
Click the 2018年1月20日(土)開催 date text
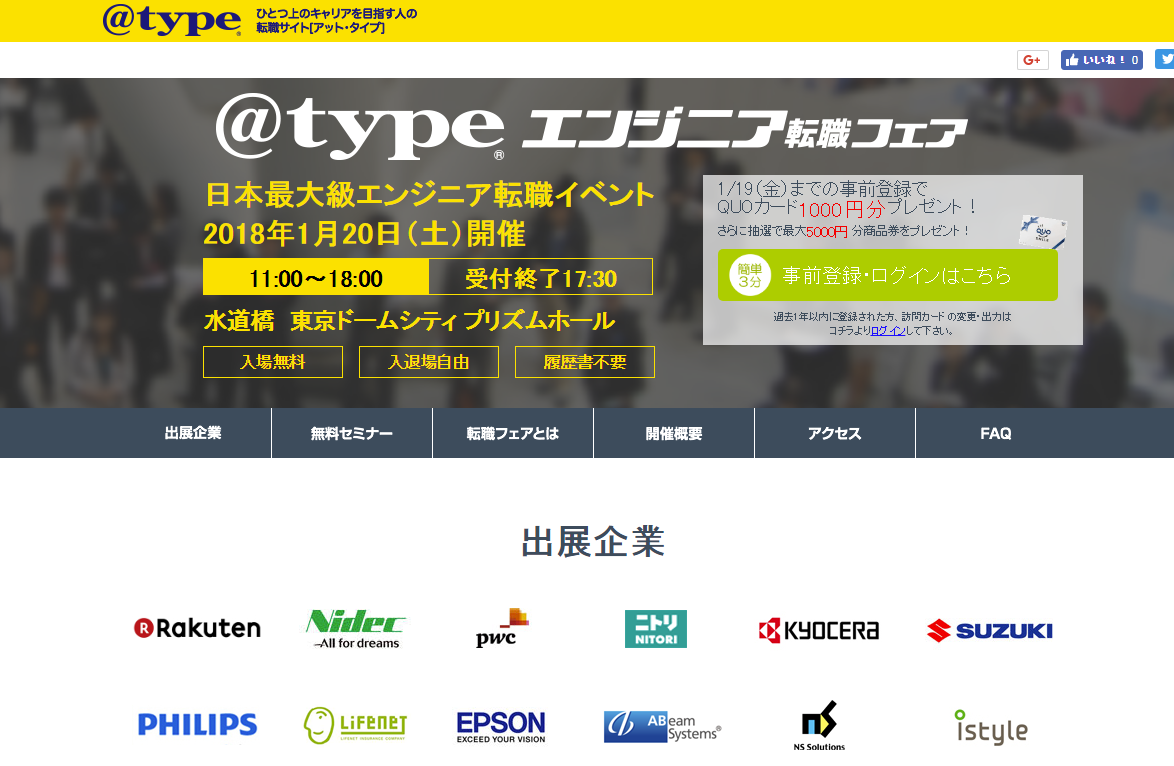tap(365, 234)
